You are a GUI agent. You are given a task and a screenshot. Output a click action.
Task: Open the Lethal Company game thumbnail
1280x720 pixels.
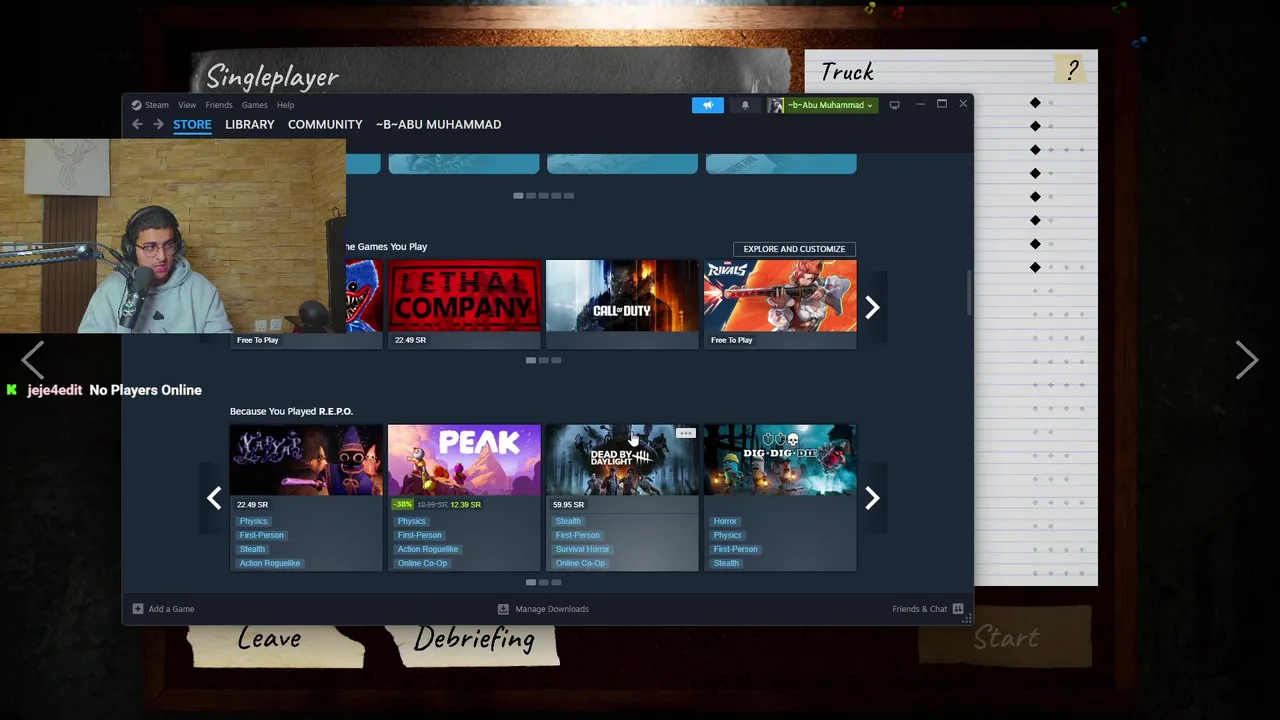point(464,296)
